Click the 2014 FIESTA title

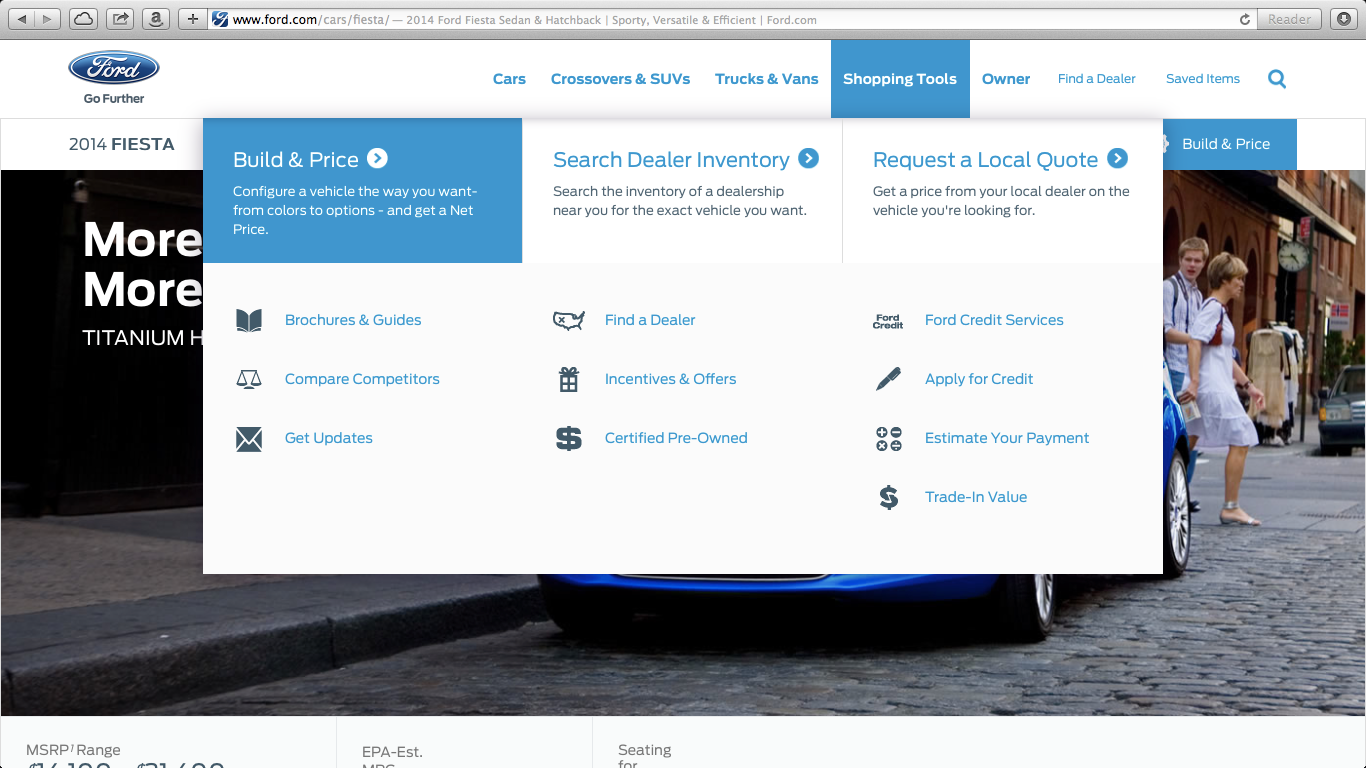pyautogui.click(x=121, y=144)
